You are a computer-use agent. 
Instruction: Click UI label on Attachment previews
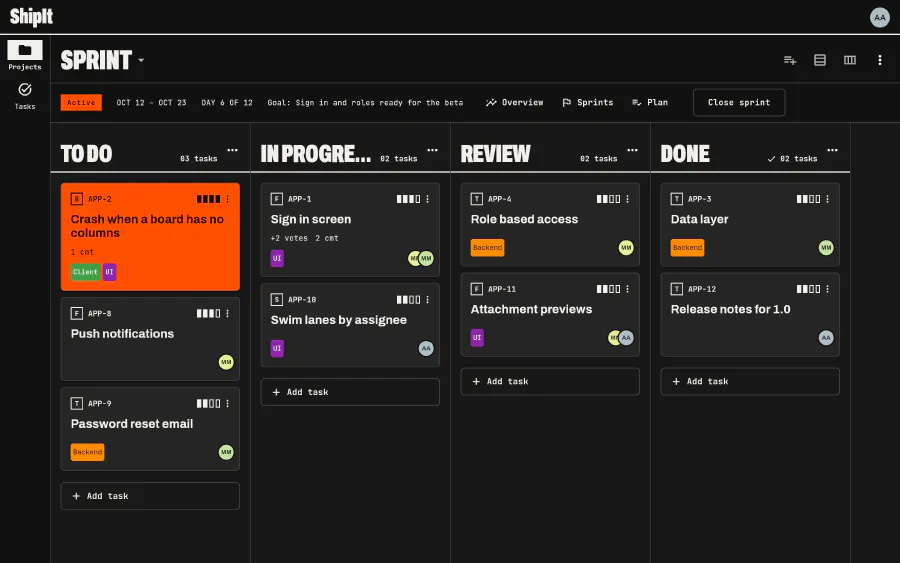pyautogui.click(x=477, y=337)
